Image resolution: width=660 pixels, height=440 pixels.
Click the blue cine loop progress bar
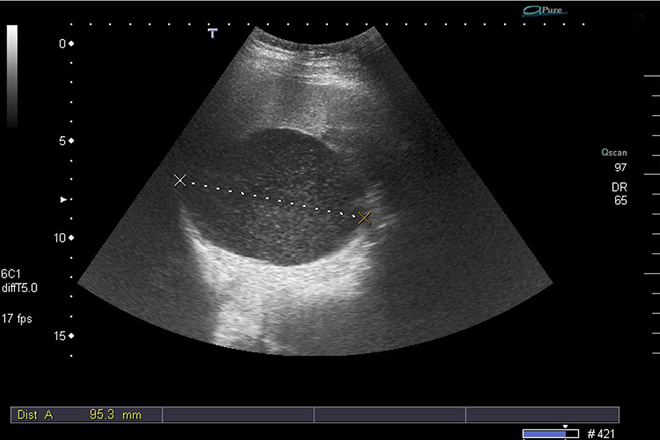(x=552, y=432)
